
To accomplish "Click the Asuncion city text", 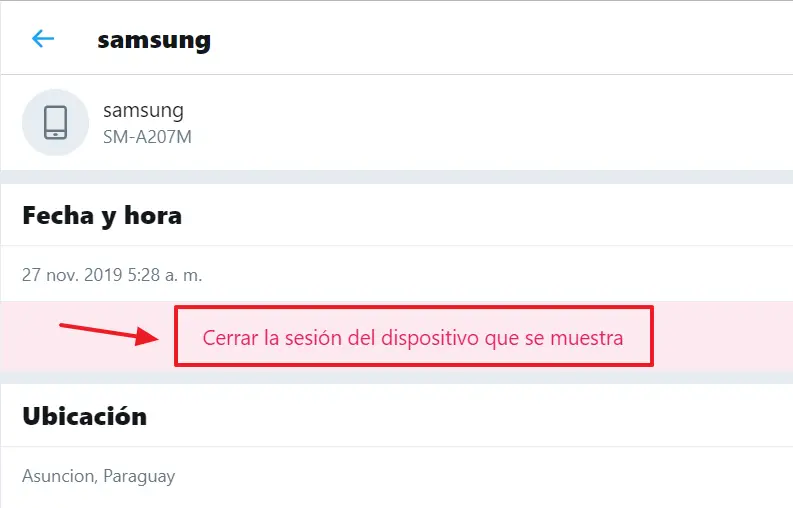I will (60, 476).
